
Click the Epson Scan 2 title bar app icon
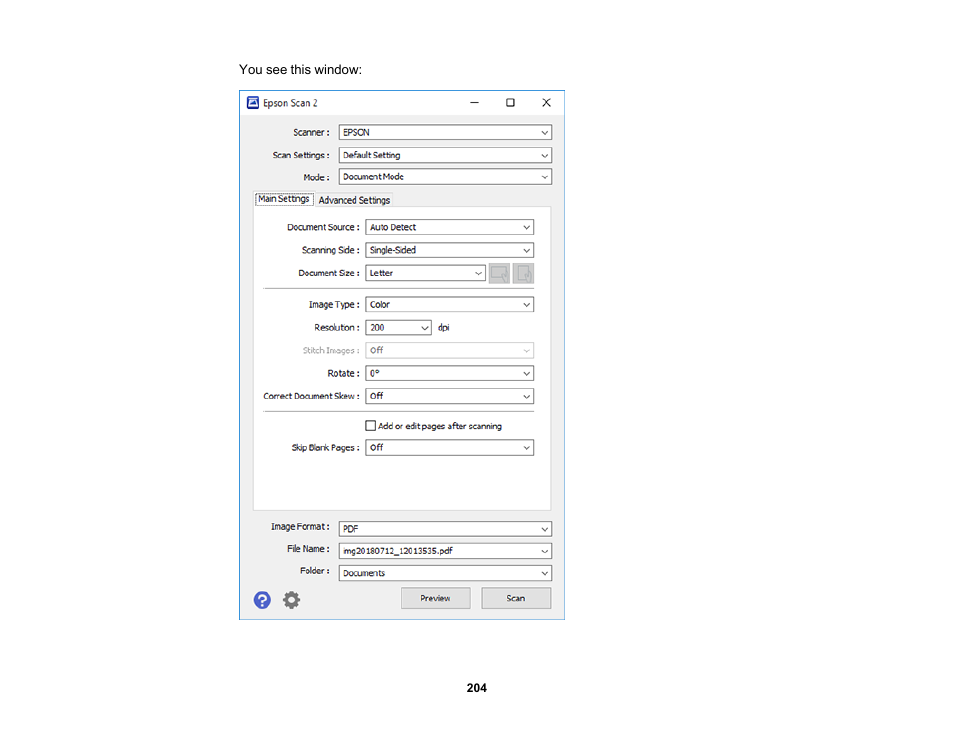253,103
